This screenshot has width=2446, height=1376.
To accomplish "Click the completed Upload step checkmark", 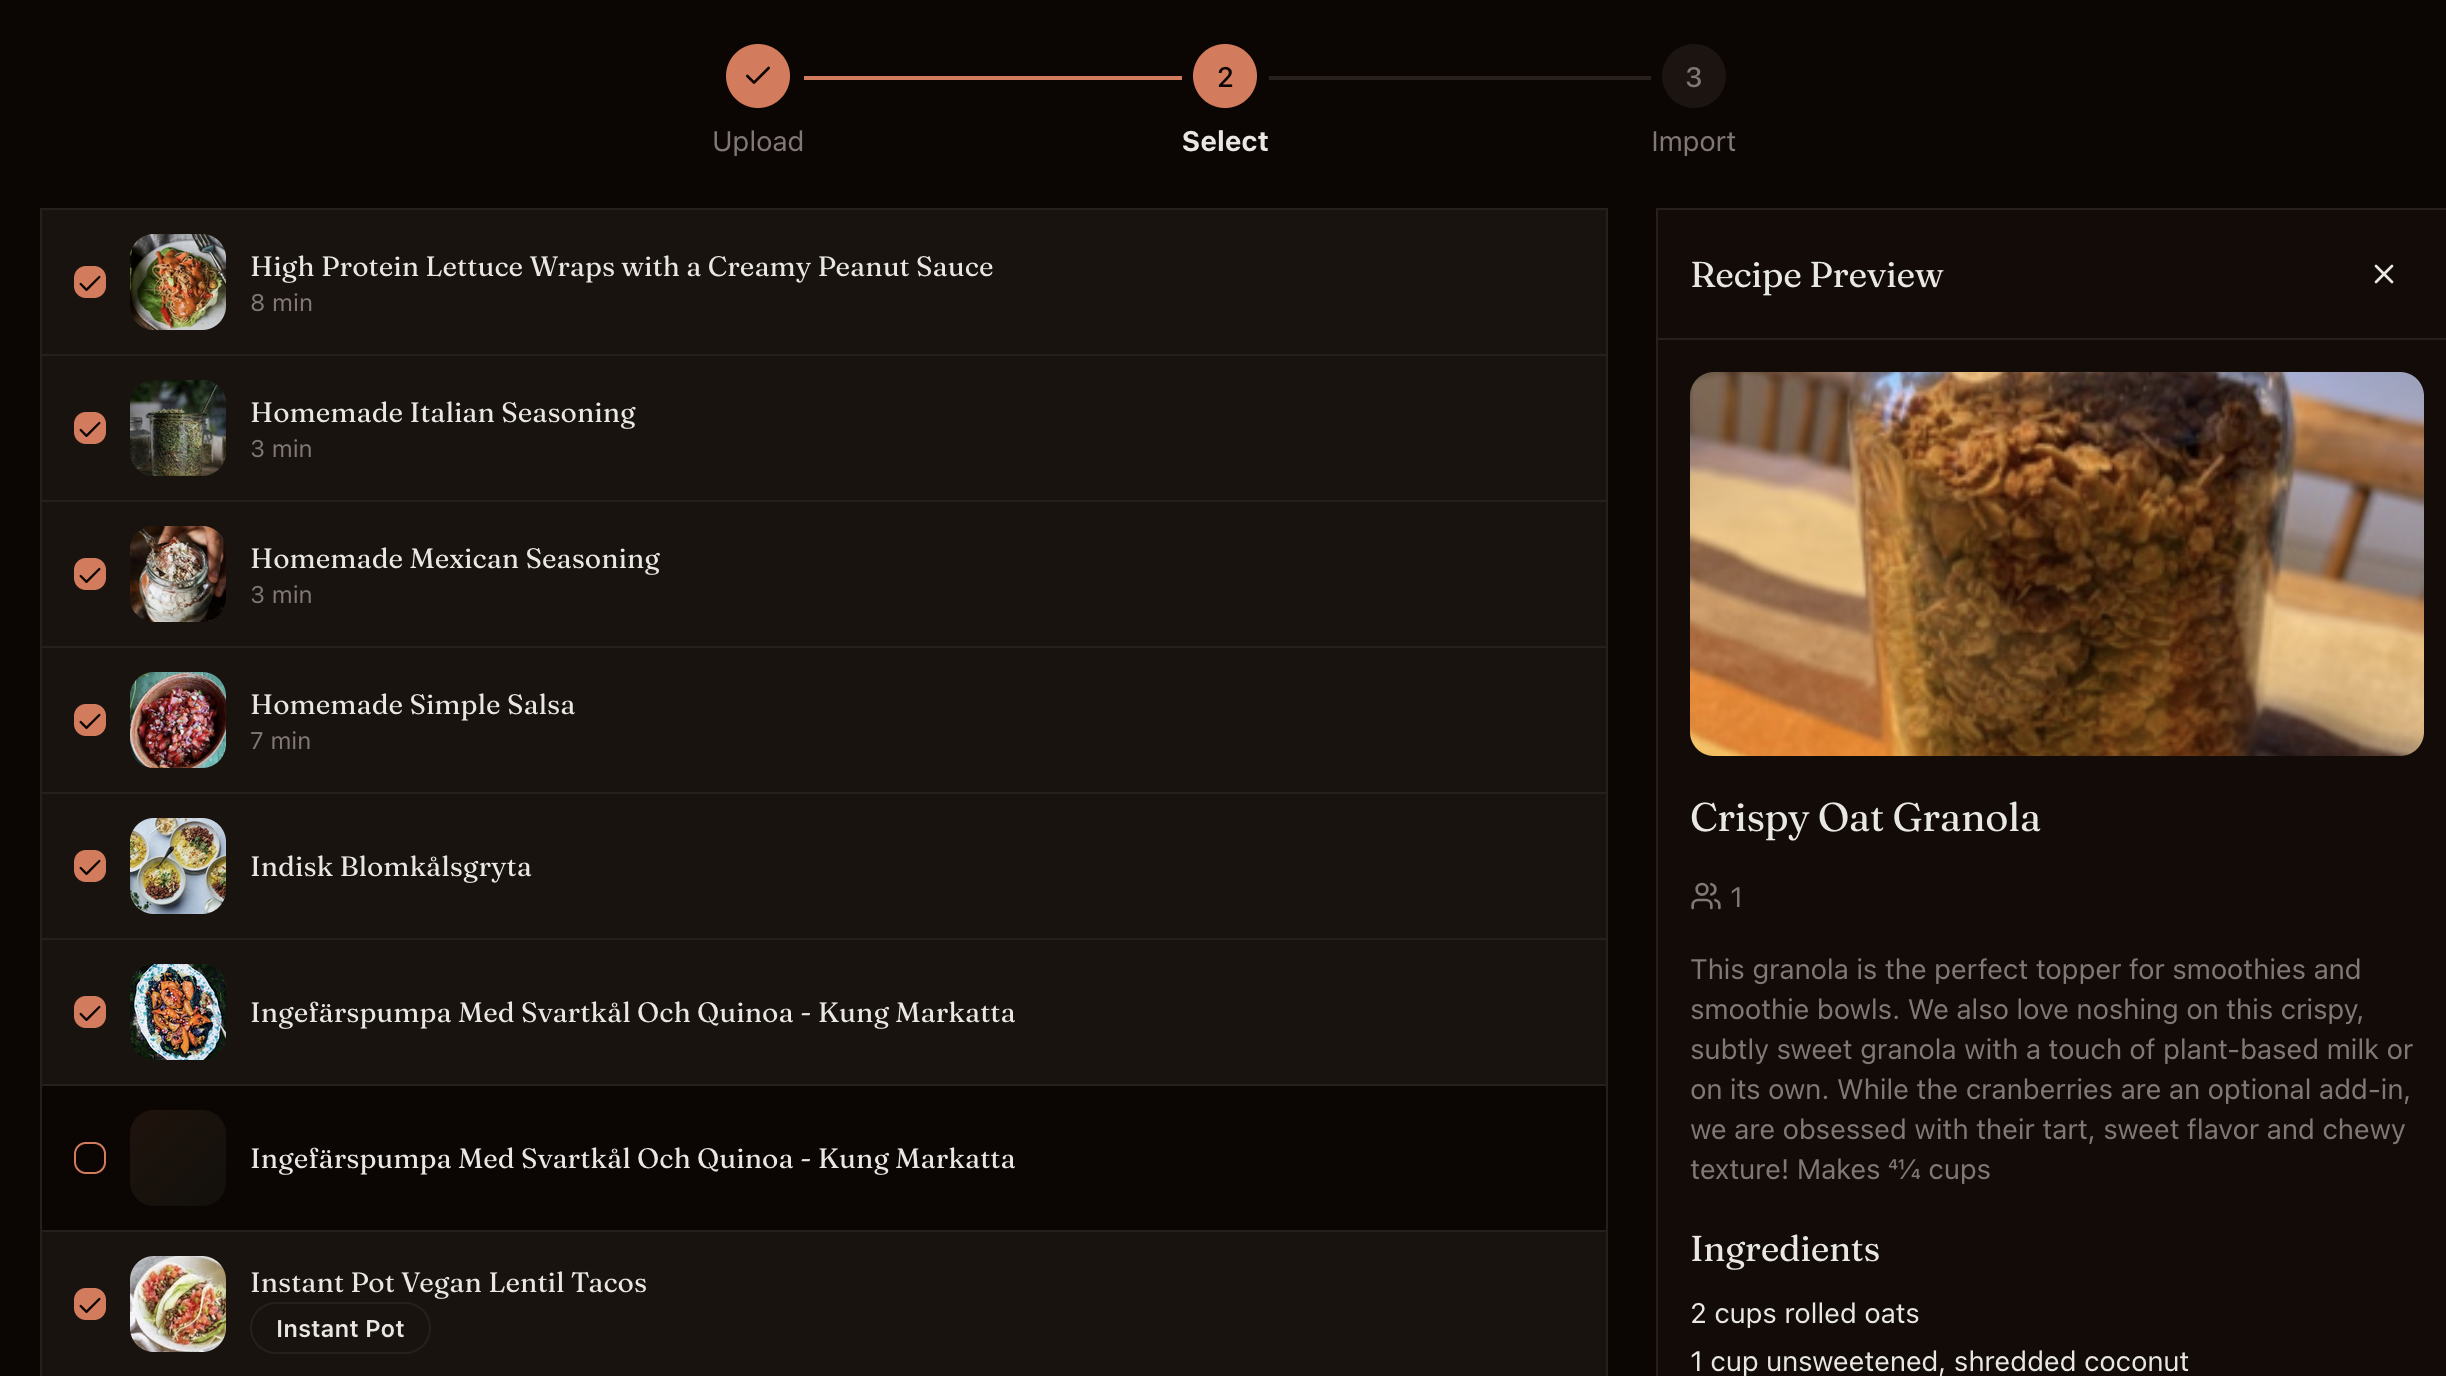I will 757,76.
